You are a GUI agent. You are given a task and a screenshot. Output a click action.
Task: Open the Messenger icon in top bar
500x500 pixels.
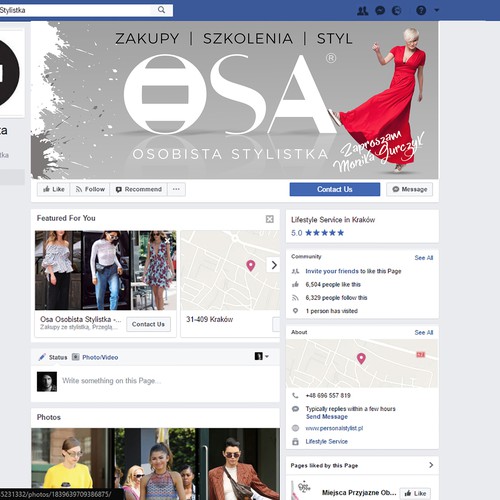click(x=380, y=11)
